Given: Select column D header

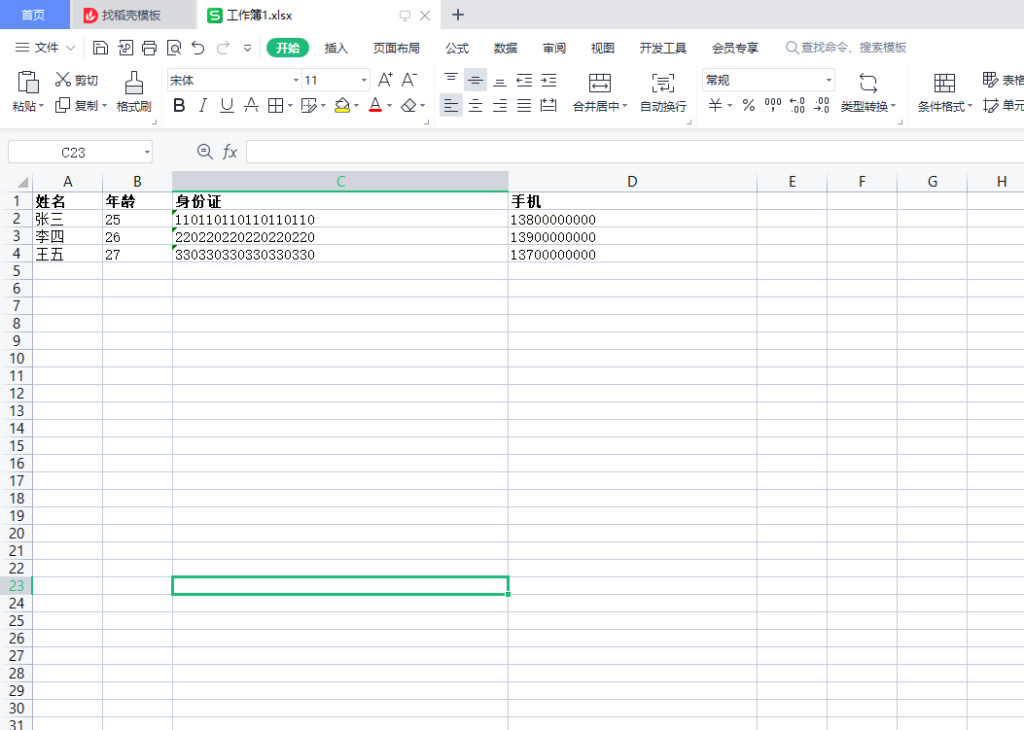Looking at the screenshot, I should tap(632, 182).
